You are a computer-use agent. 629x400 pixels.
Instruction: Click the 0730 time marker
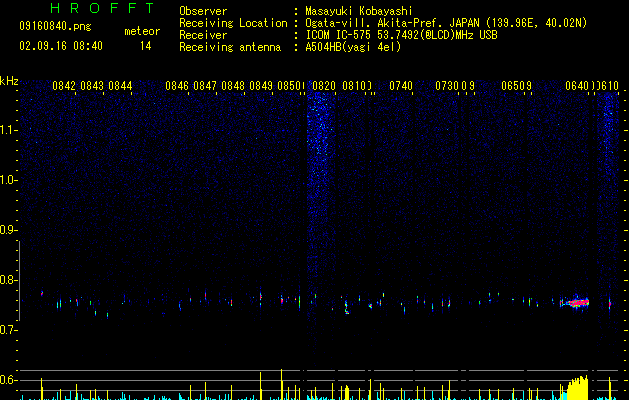click(x=447, y=86)
